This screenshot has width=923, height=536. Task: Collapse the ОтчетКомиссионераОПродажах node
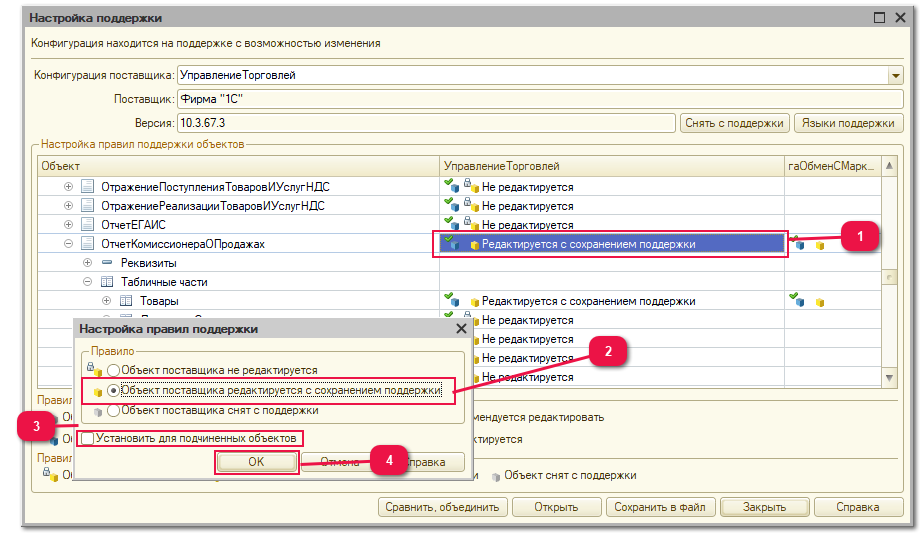(x=68, y=243)
